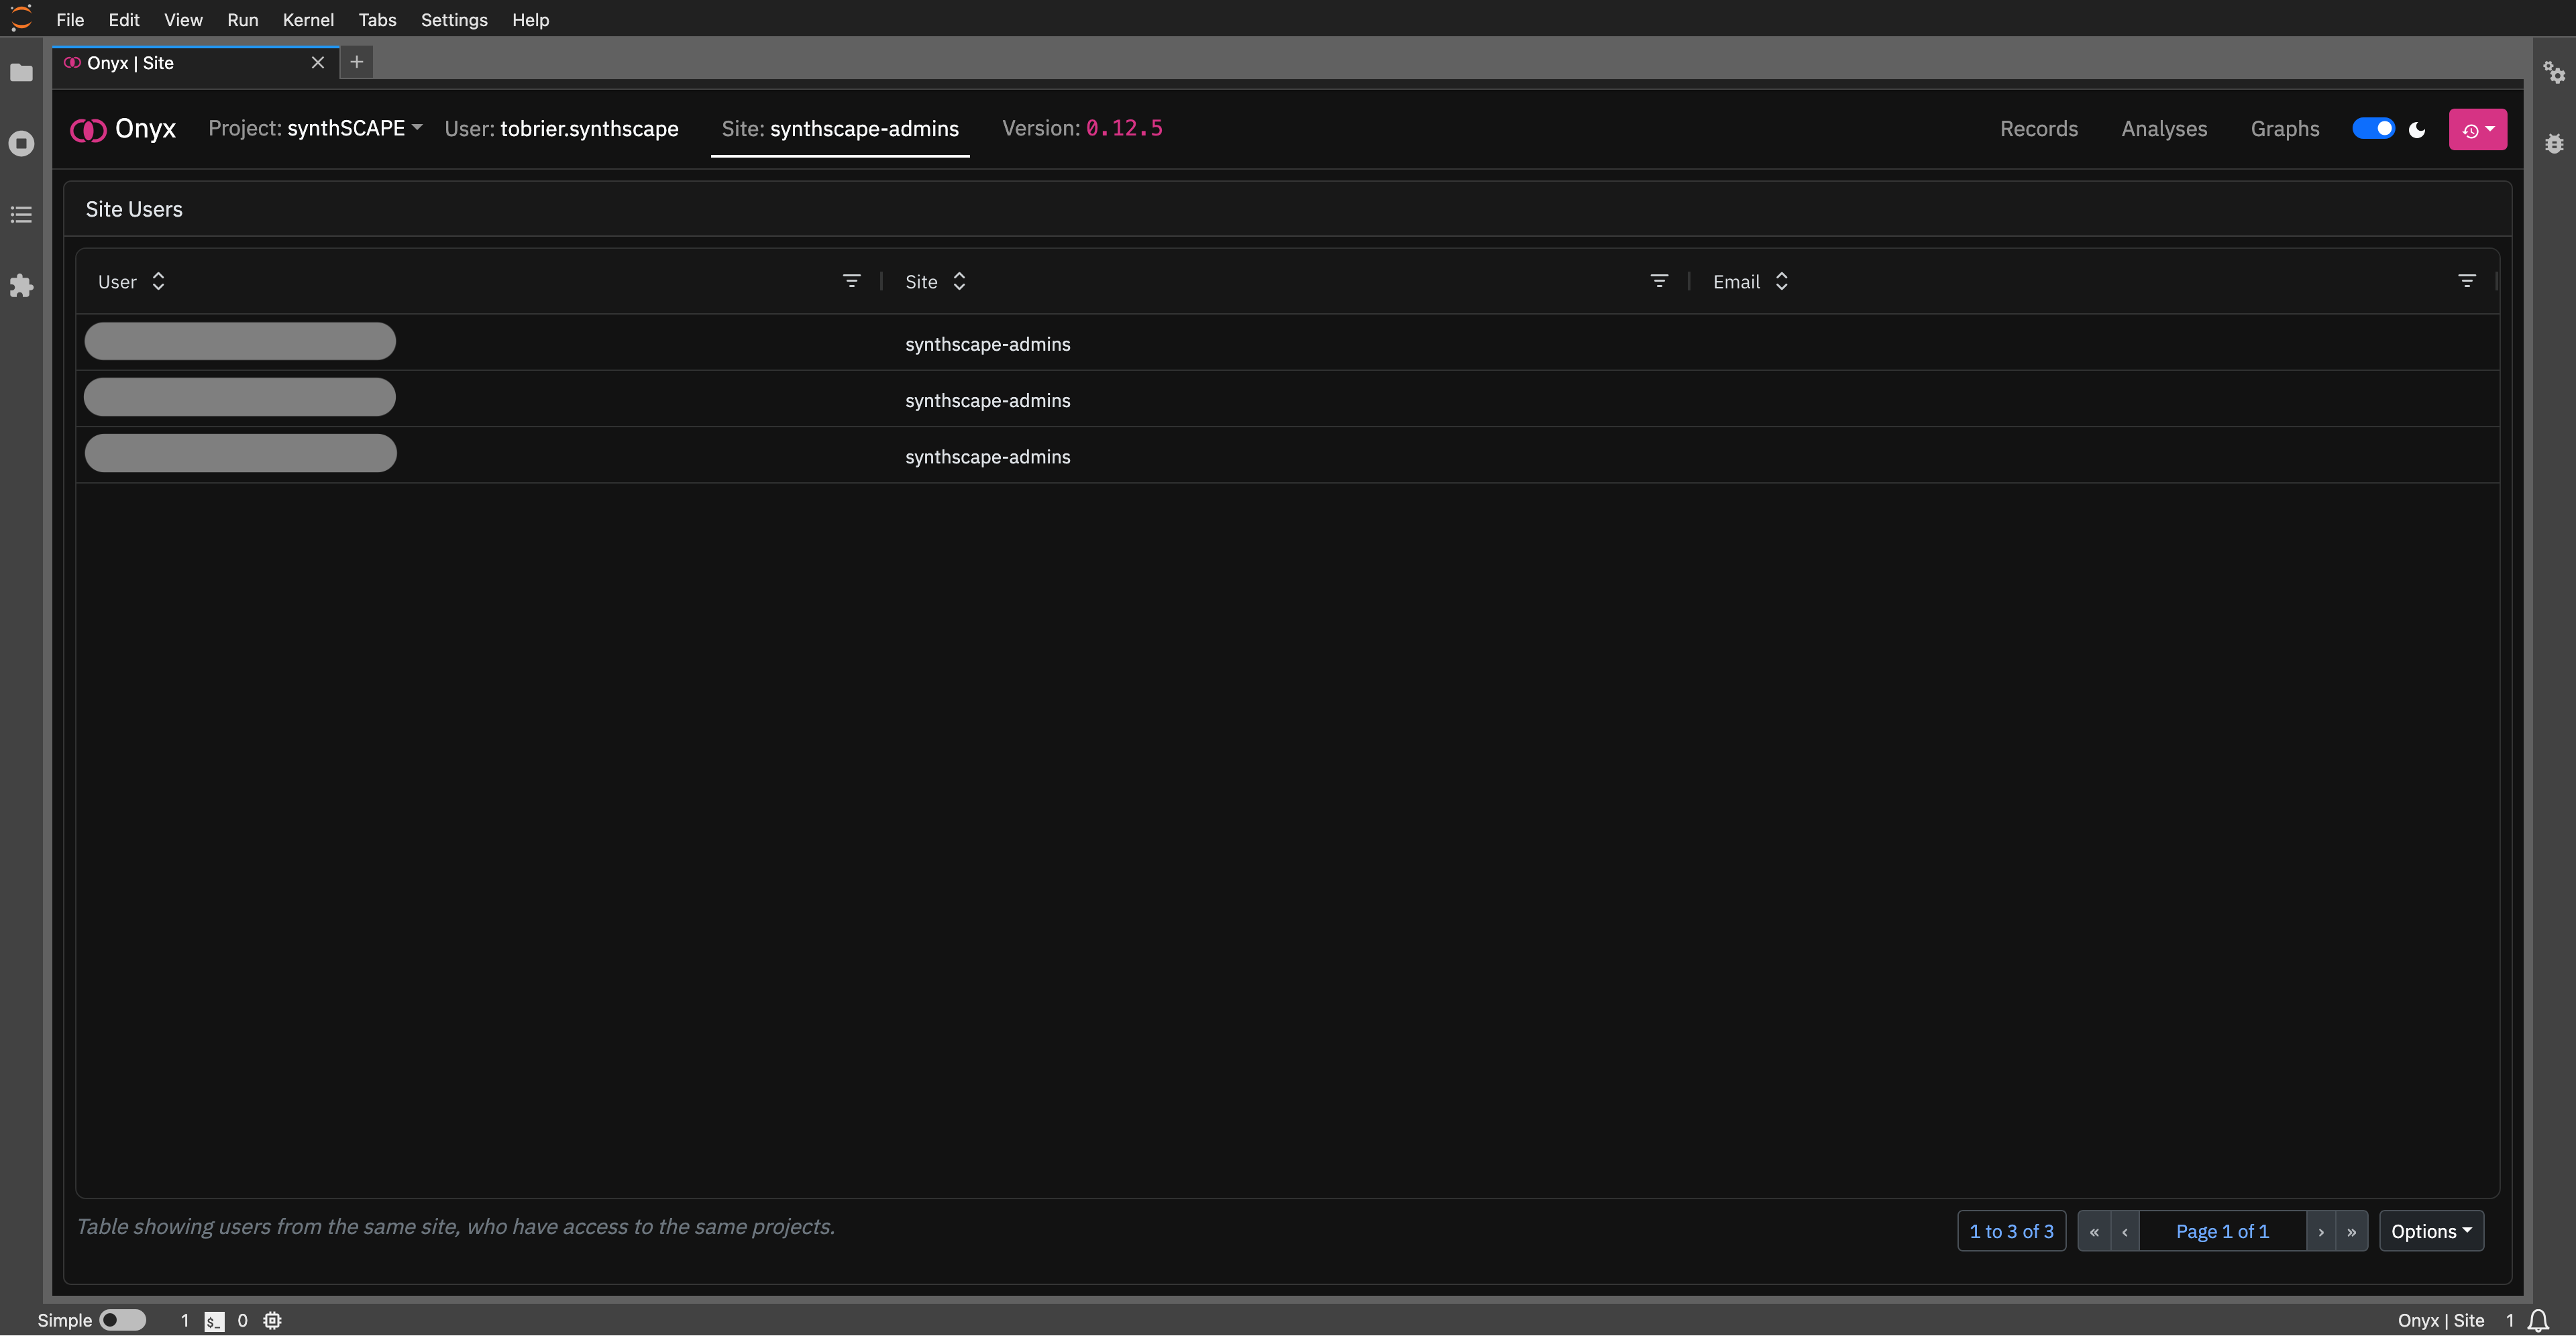This screenshot has width=2576, height=1336.
Task: Click the second row's synthscape-admins cell
Action: coord(987,401)
